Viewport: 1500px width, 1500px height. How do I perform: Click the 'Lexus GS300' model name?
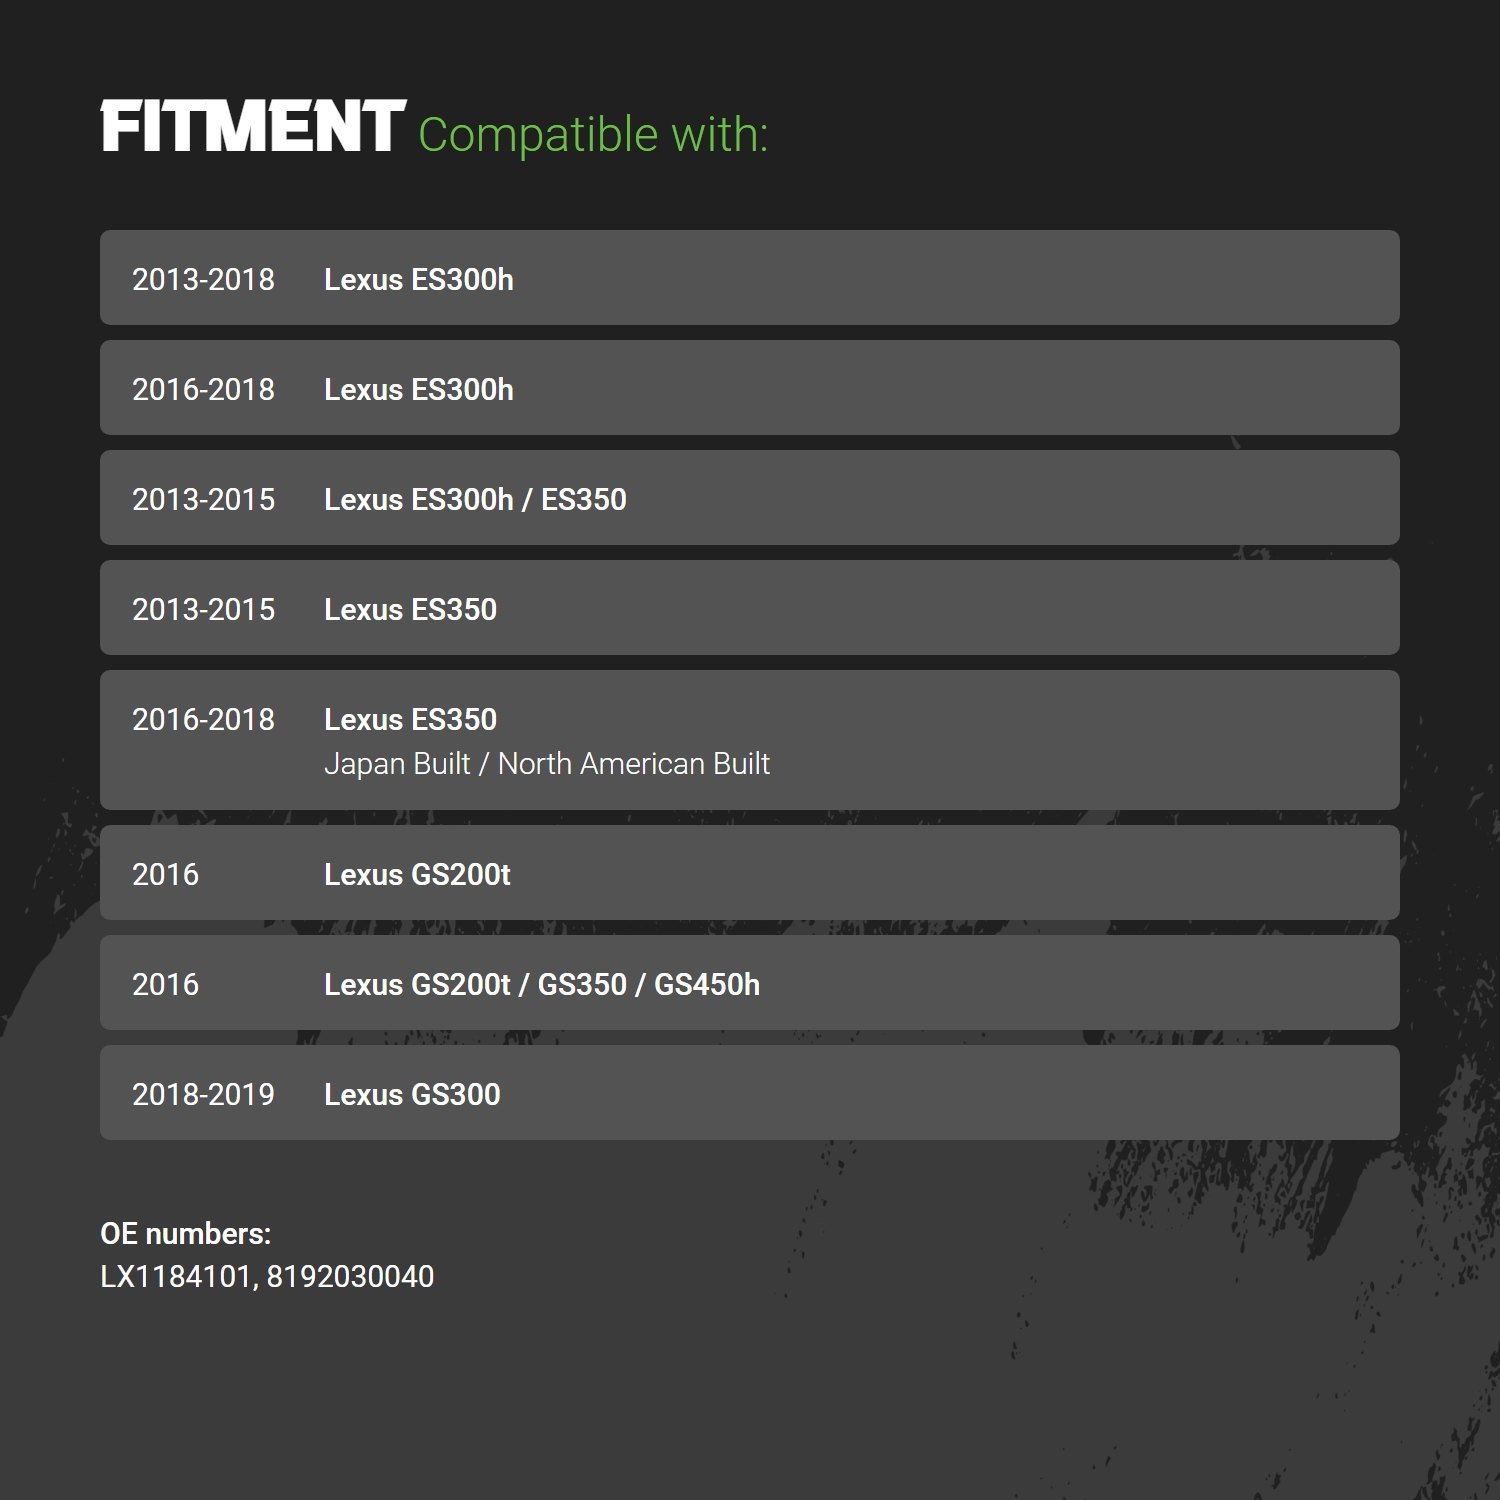[412, 1094]
